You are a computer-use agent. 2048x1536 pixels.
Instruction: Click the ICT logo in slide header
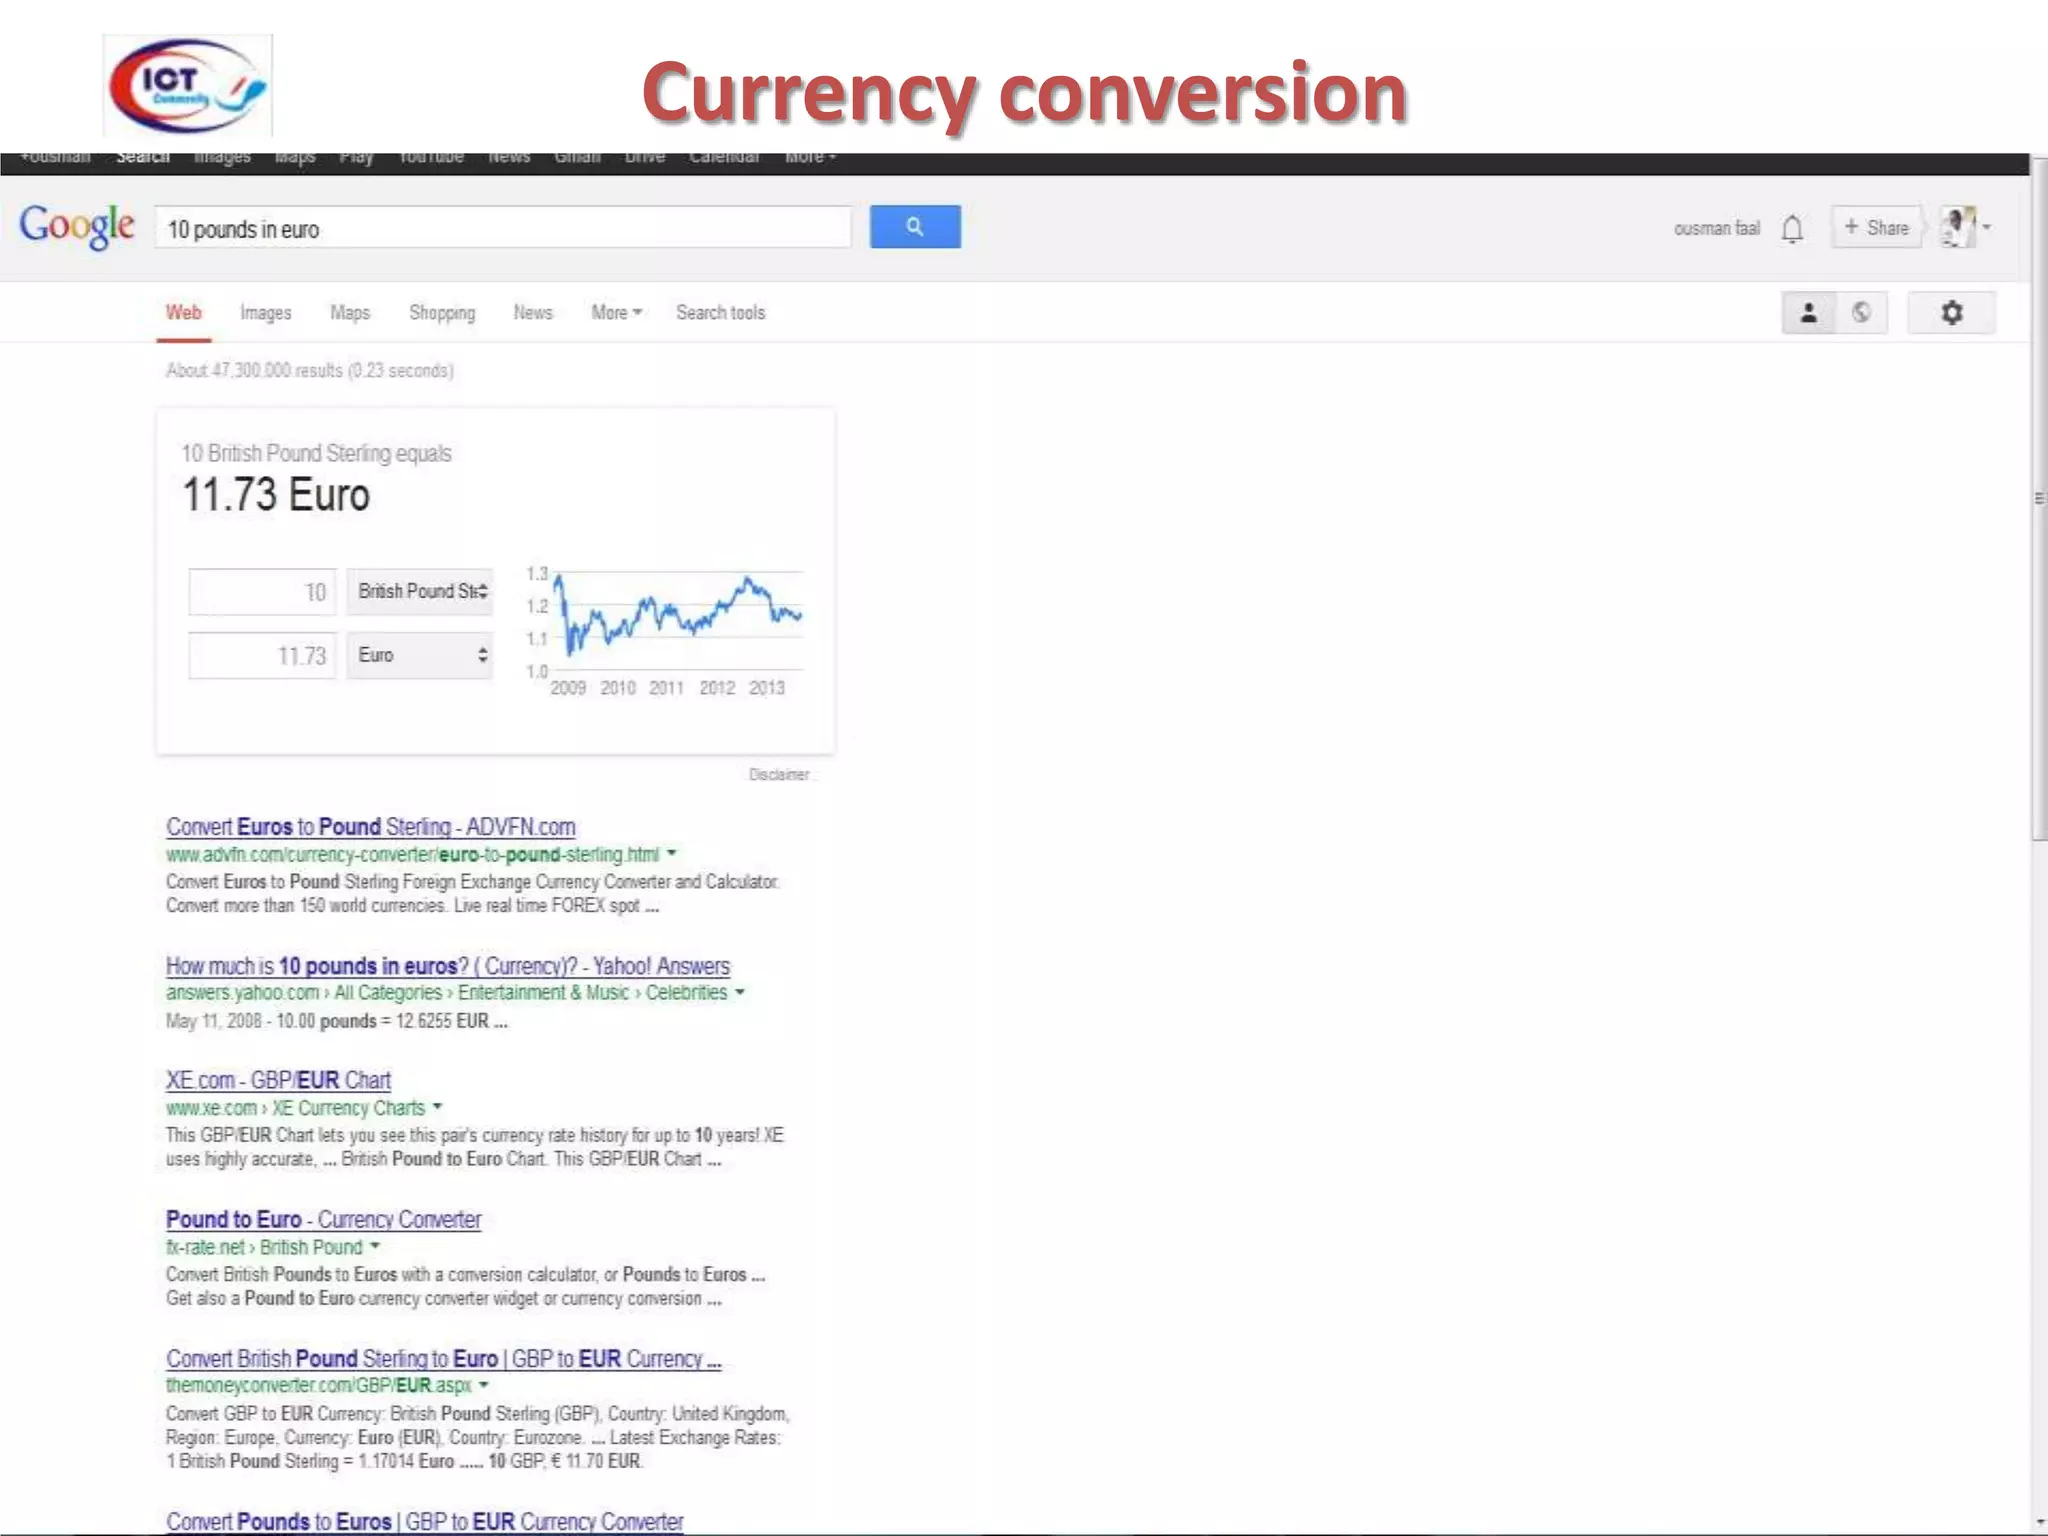click(188, 86)
